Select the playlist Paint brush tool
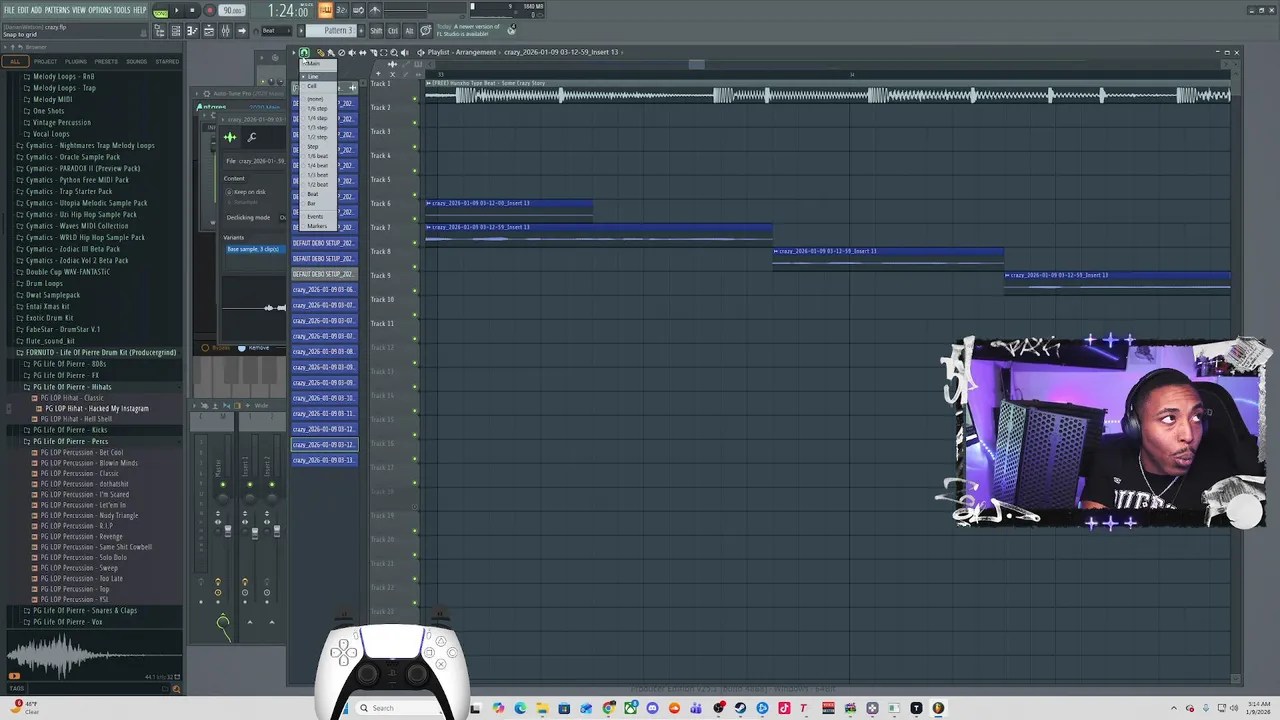Image resolution: width=1280 pixels, height=720 pixels. 331,52
